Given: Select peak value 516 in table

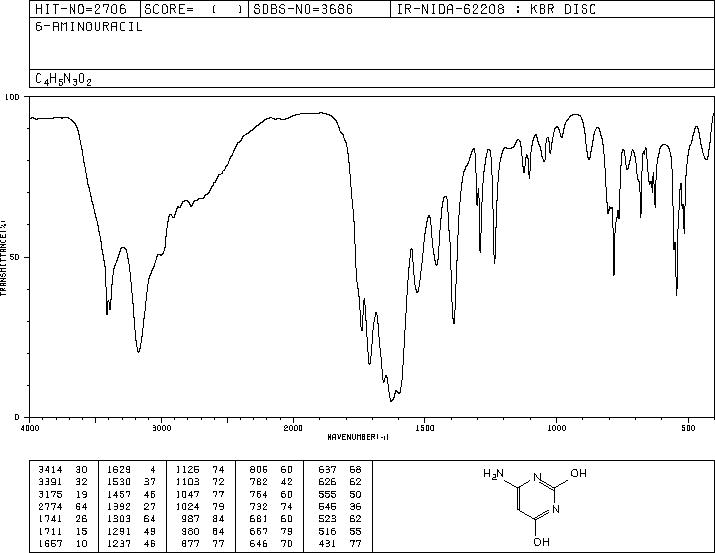Looking at the screenshot, I should coord(327,532).
